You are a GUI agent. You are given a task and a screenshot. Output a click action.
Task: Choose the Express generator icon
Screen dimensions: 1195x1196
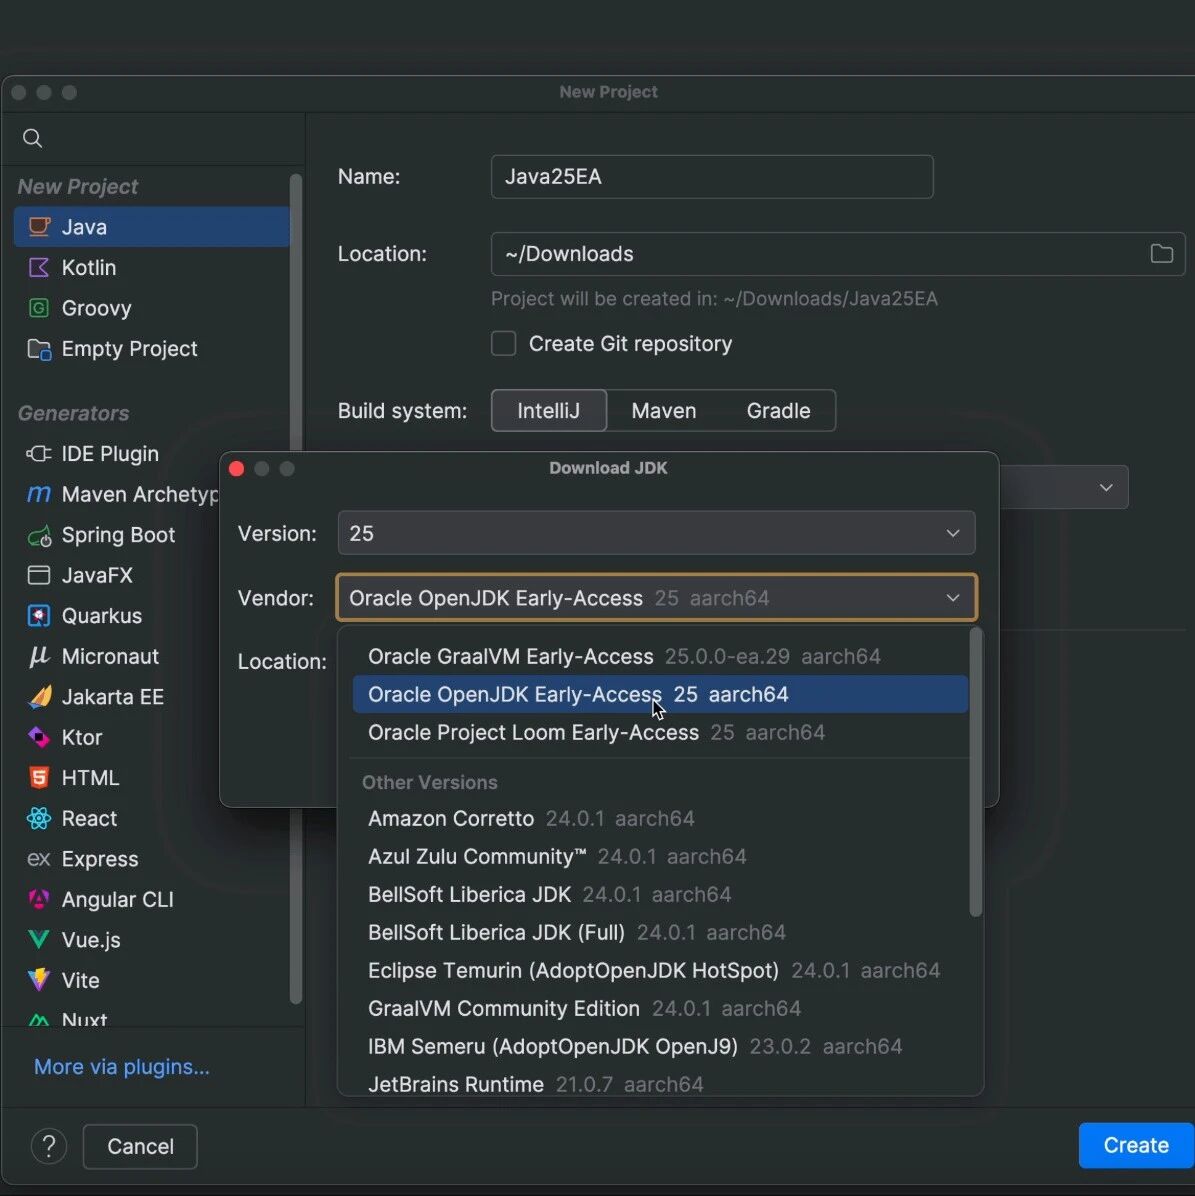pyautogui.click(x=39, y=859)
